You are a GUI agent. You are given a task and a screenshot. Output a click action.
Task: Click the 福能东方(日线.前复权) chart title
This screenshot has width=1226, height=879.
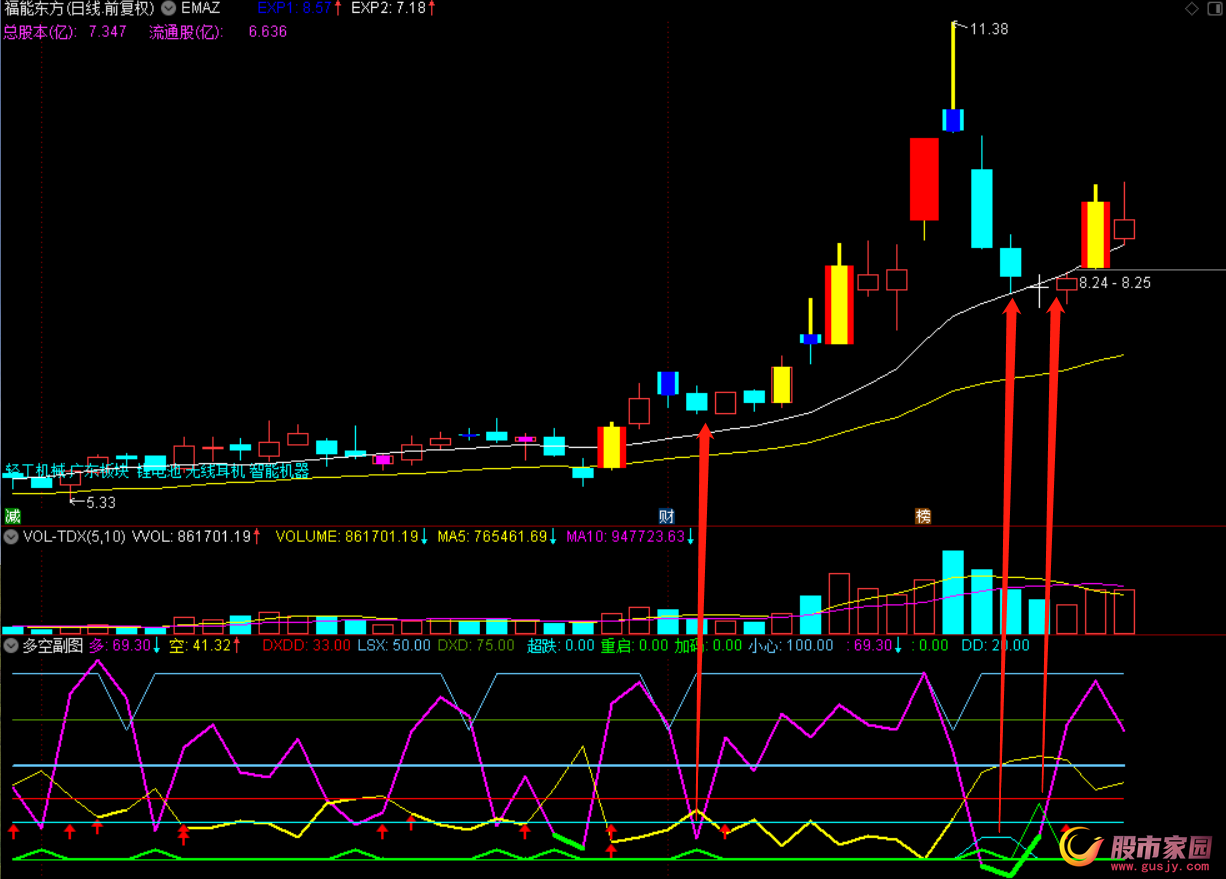(79, 9)
